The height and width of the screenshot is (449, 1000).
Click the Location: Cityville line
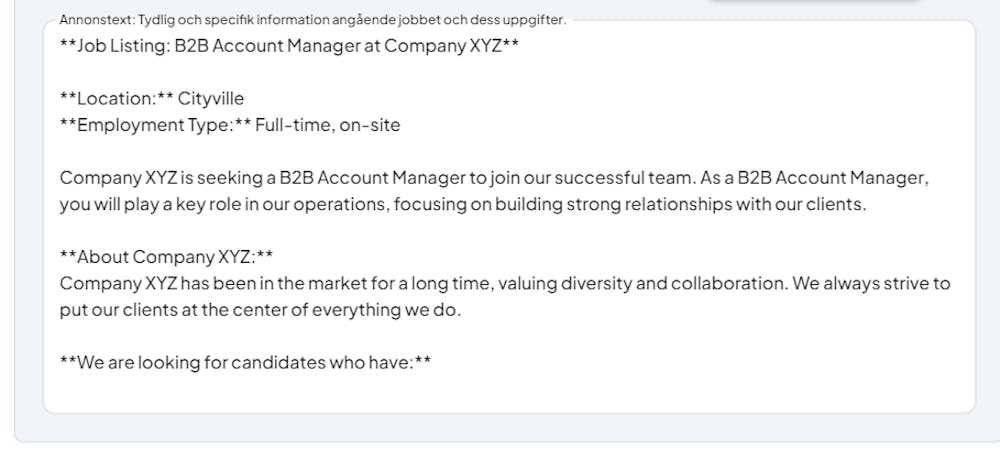coord(152,99)
